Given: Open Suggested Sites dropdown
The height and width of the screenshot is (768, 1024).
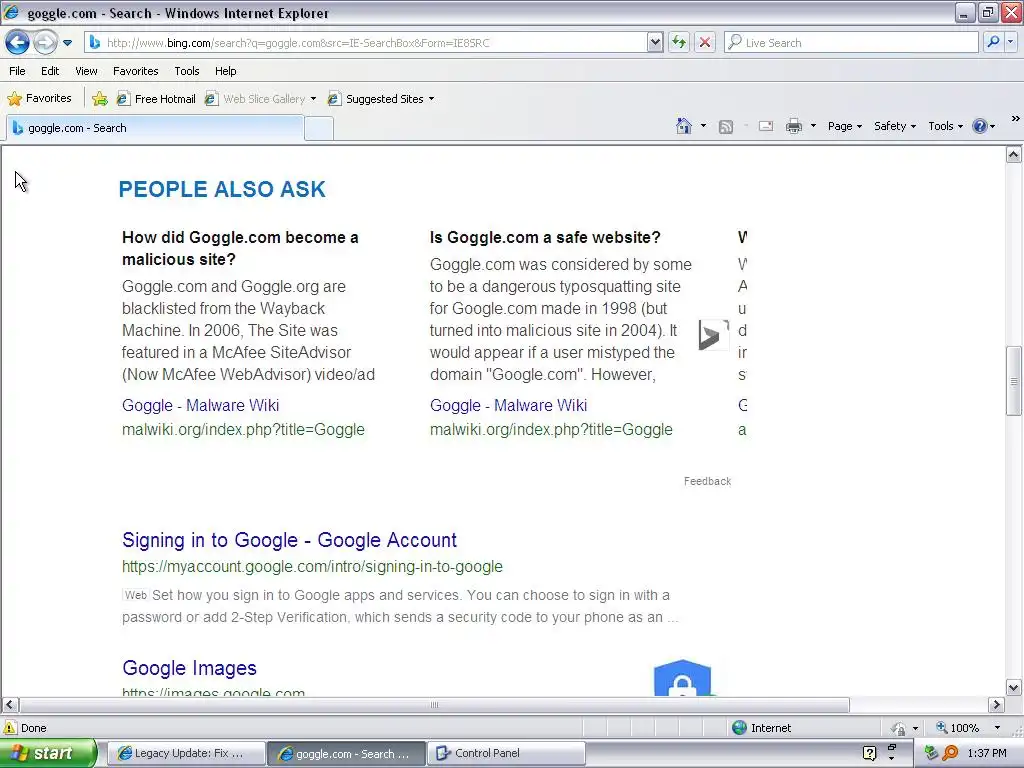Looking at the screenshot, I should click(381, 99).
